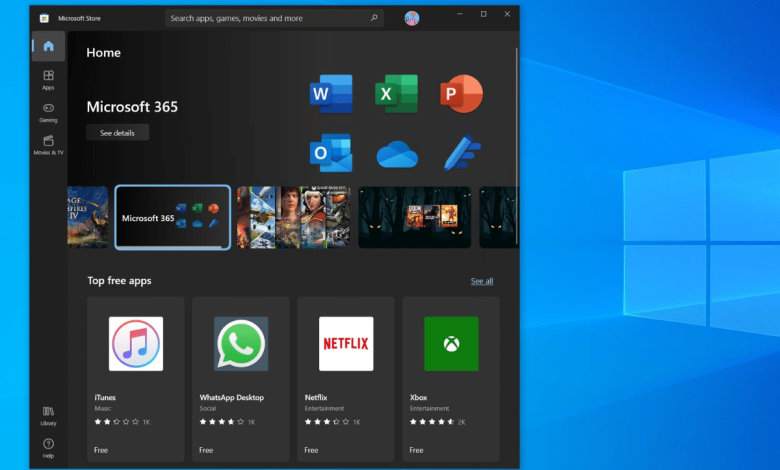Click the See details button
This screenshot has width=780, height=470.
coord(117,133)
